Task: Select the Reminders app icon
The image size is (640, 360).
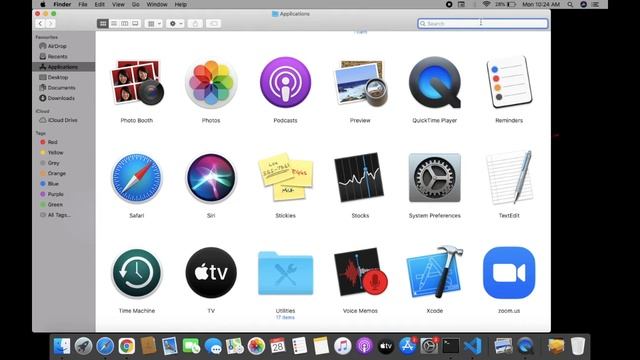Action: coord(509,82)
